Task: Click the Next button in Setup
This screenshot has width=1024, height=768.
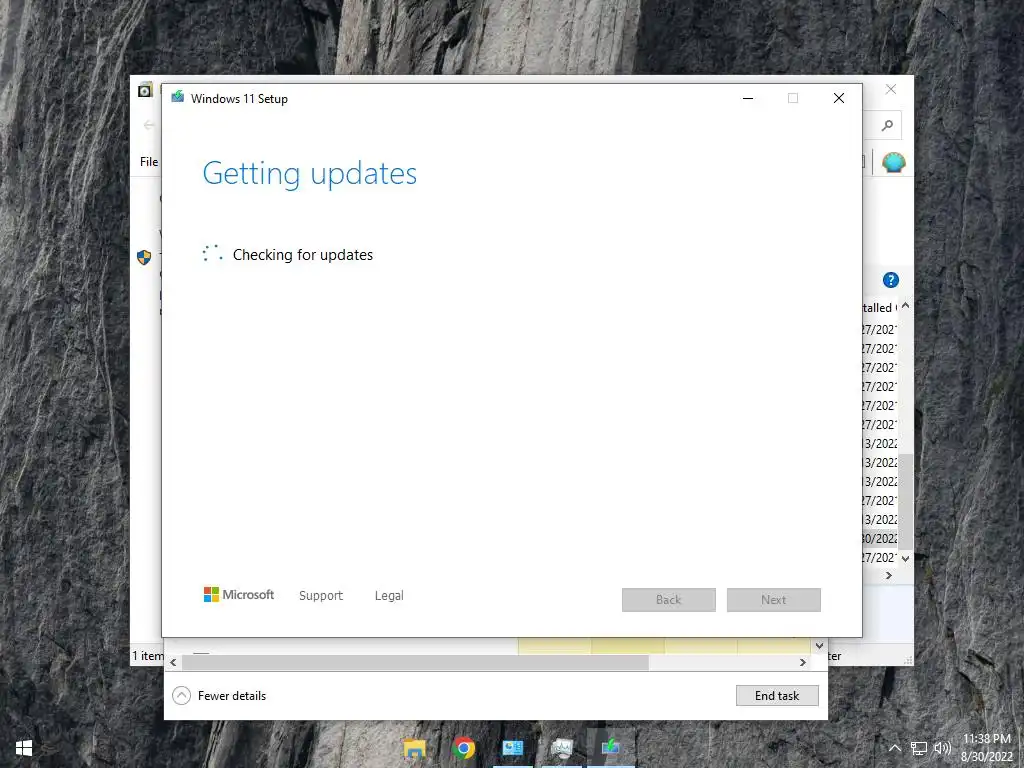Action: pos(773,600)
